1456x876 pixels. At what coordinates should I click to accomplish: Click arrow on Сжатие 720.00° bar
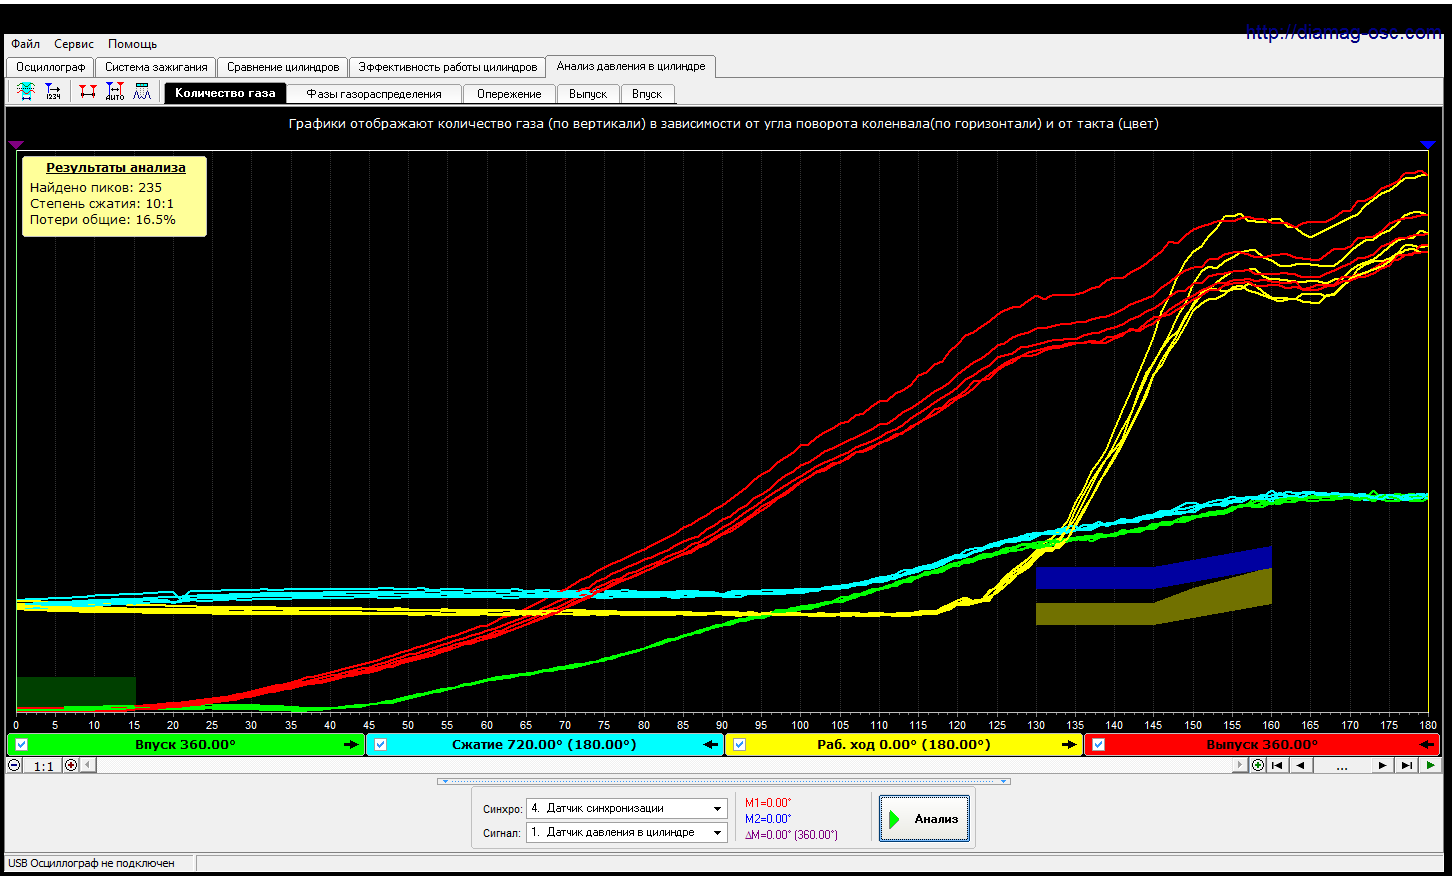[710, 745]
